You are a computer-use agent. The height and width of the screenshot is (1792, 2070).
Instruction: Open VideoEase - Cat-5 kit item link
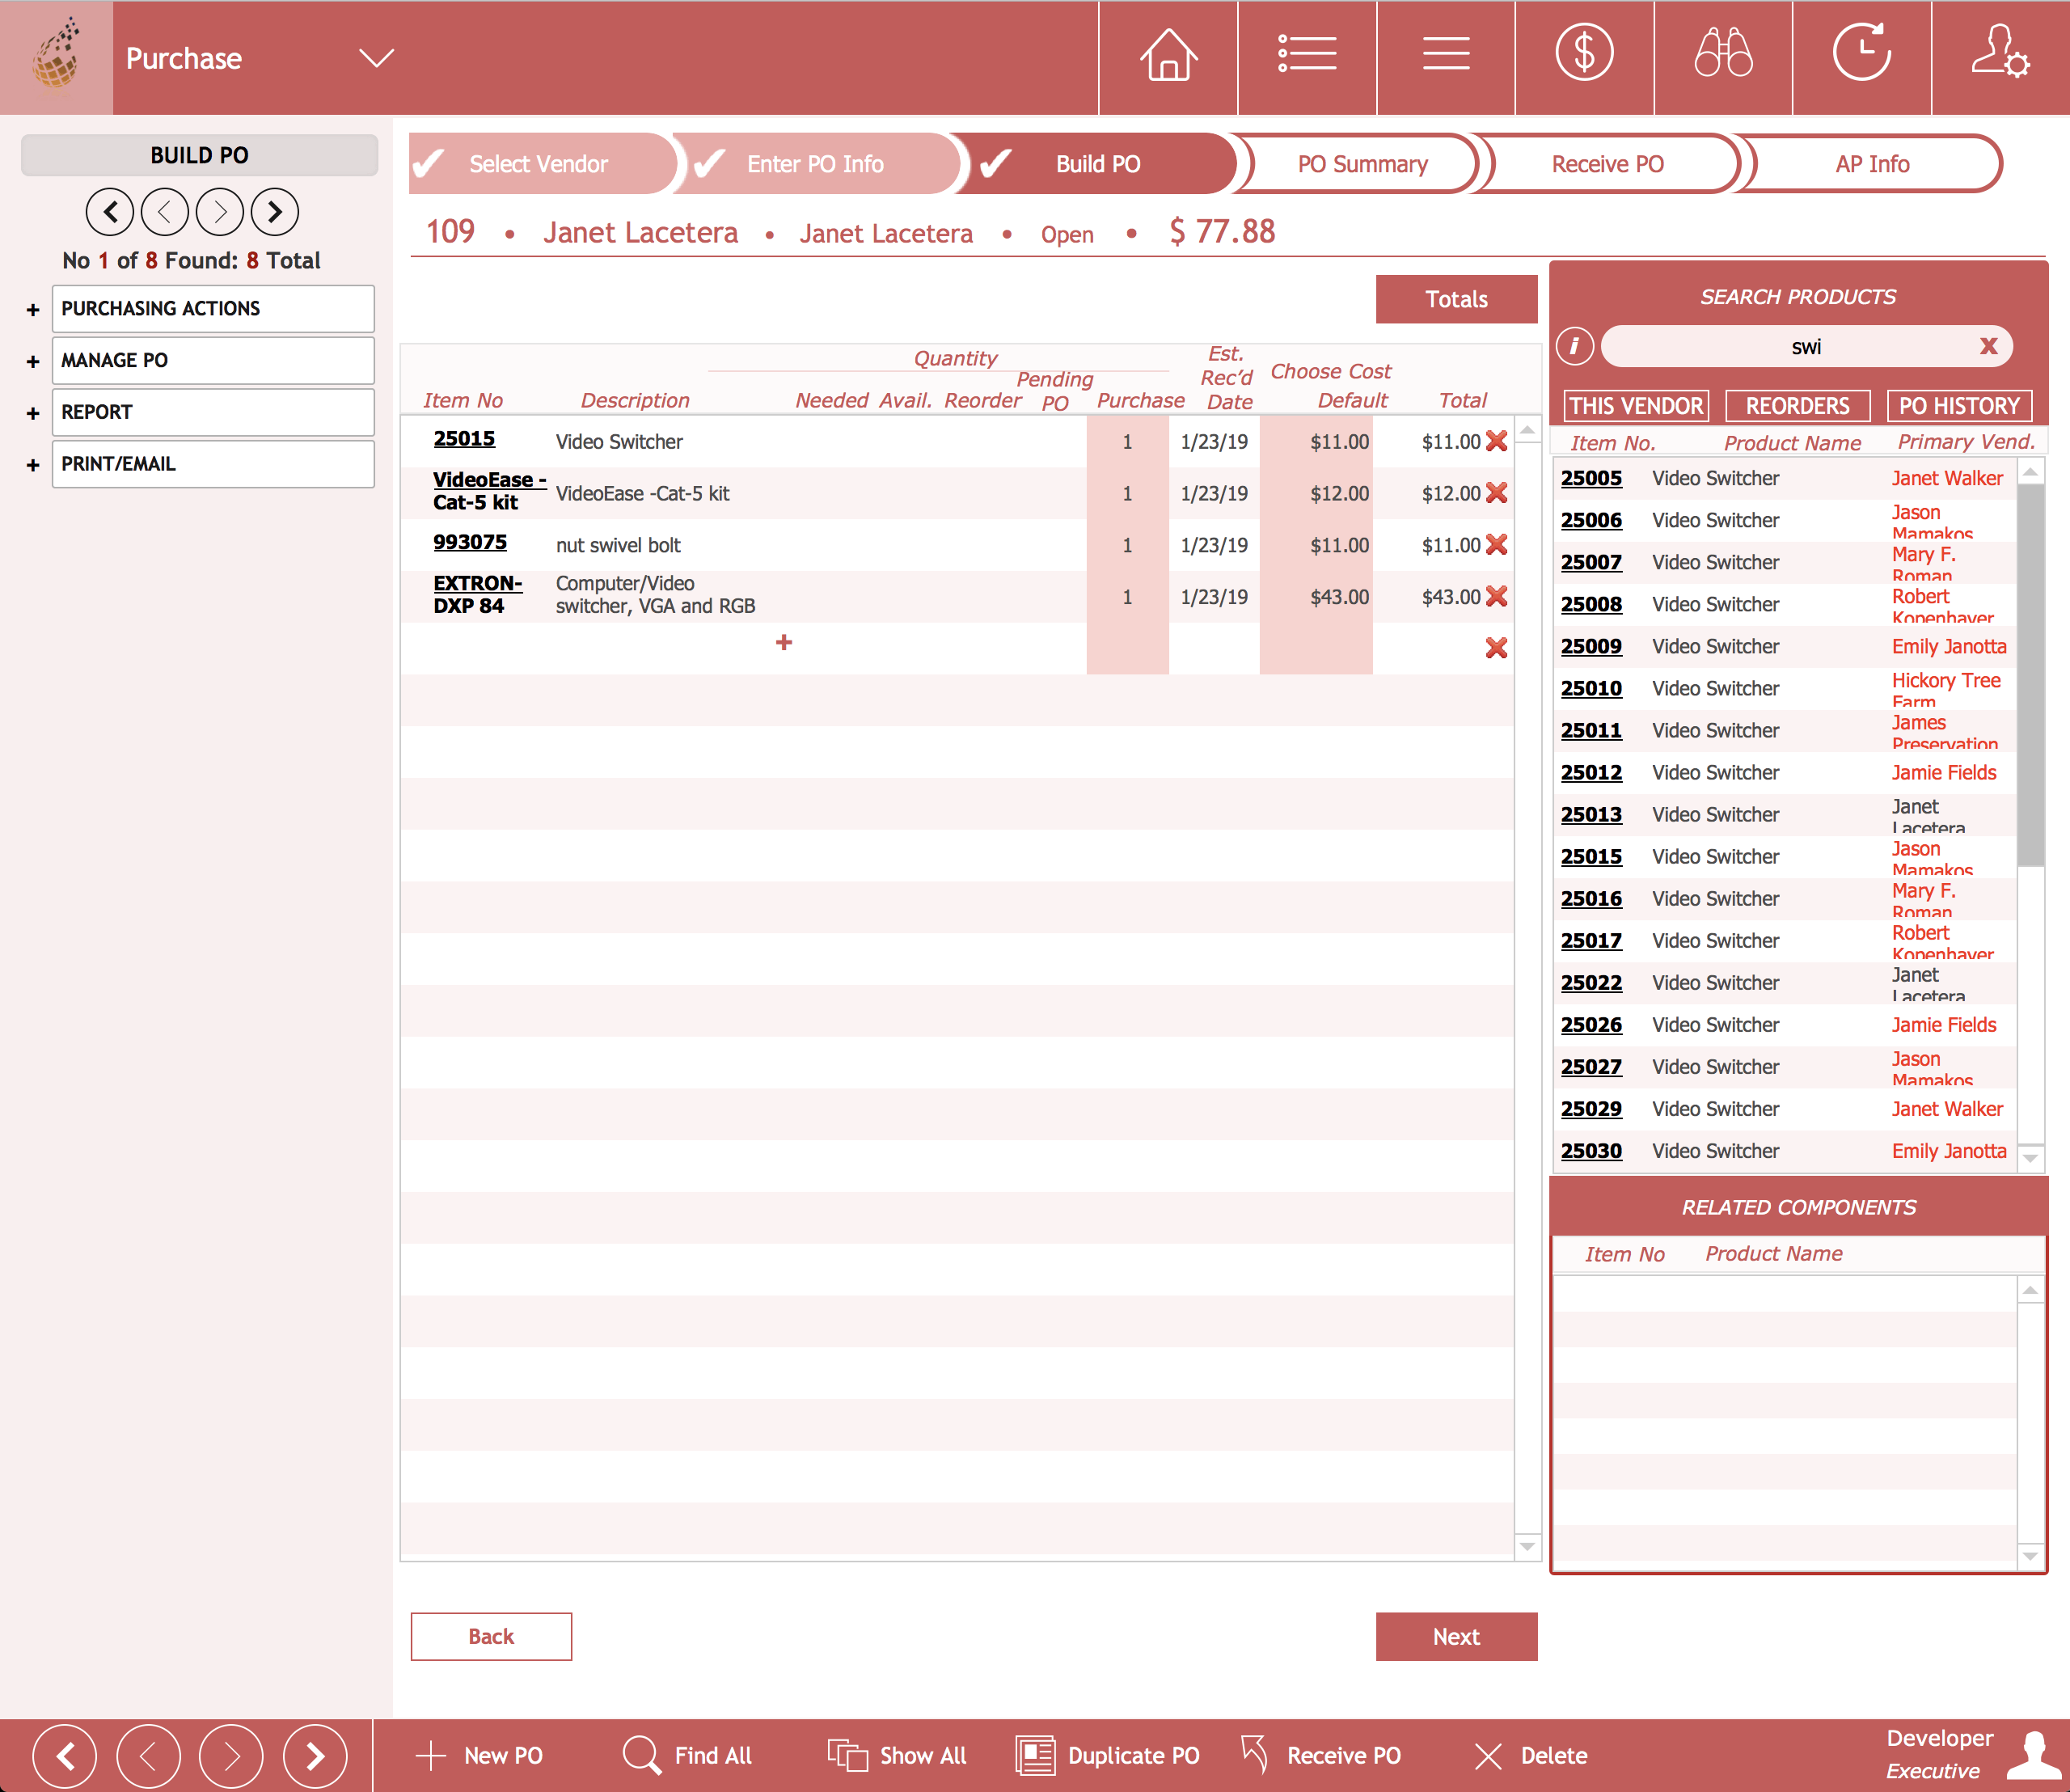[489, 491]
